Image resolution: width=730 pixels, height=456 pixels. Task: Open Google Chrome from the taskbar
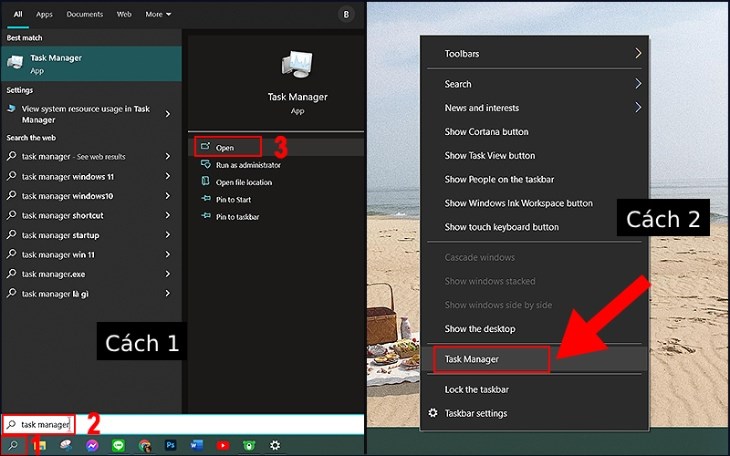pos(145,446)
